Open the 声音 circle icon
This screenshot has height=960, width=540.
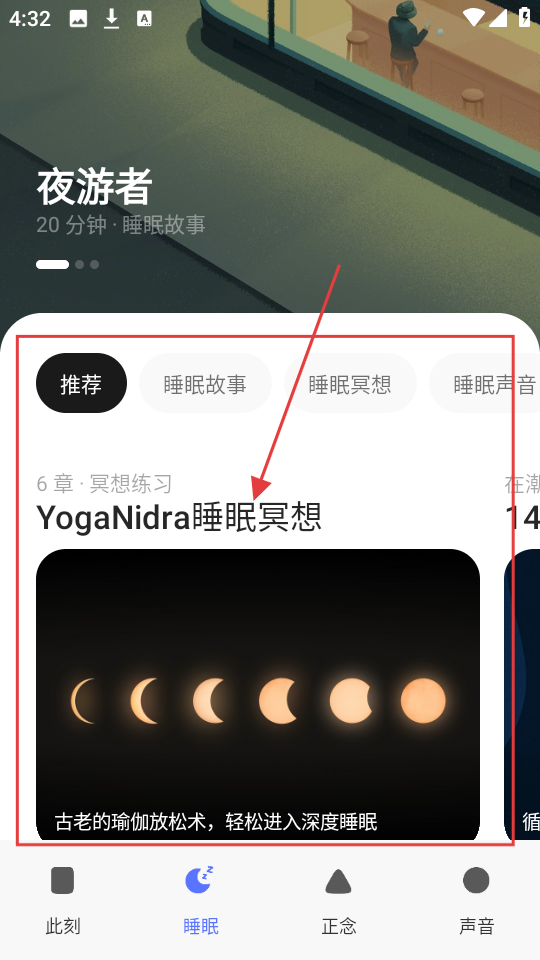[x=476, y=880]
